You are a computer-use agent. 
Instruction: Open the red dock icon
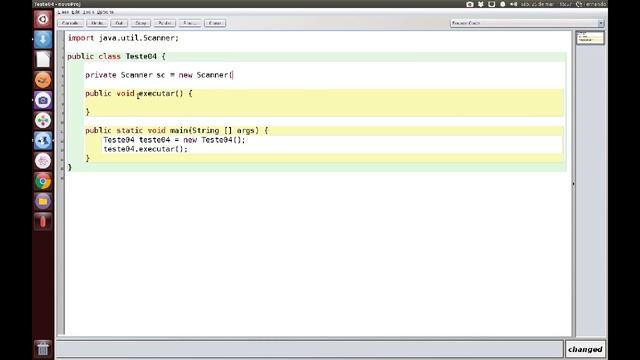(43, 222)
